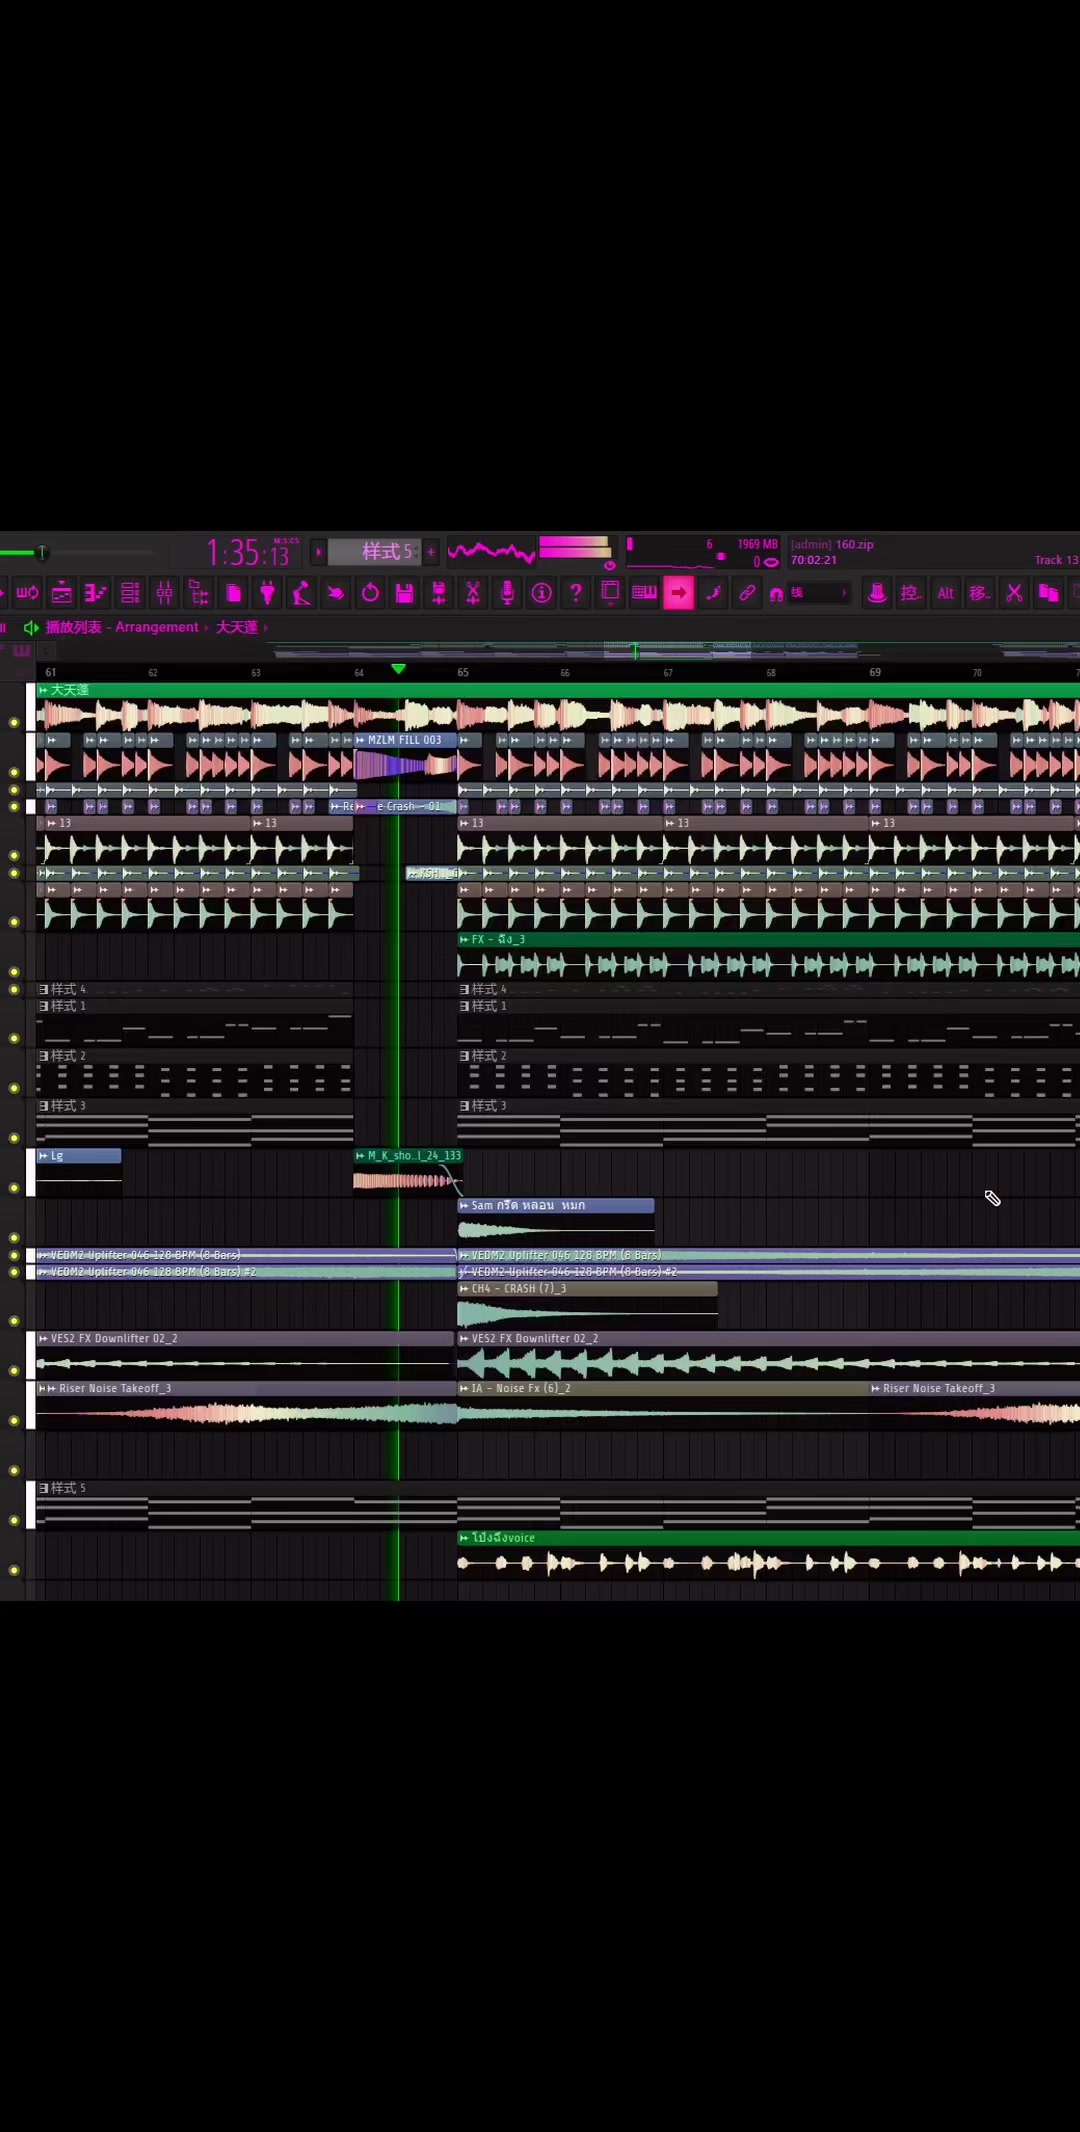Open Lg clip menu arrow
The width and height of the screenshot is (1080, 2132).
tap(43, 1156)
